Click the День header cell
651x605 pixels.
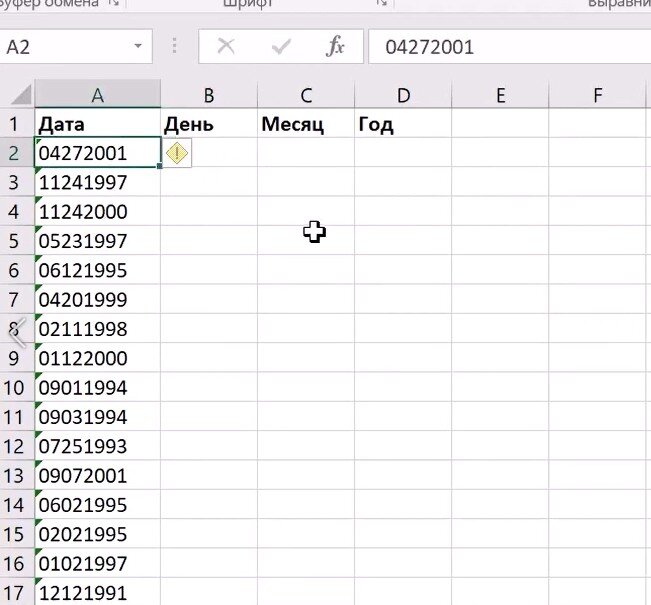click(x=209, y=124)
